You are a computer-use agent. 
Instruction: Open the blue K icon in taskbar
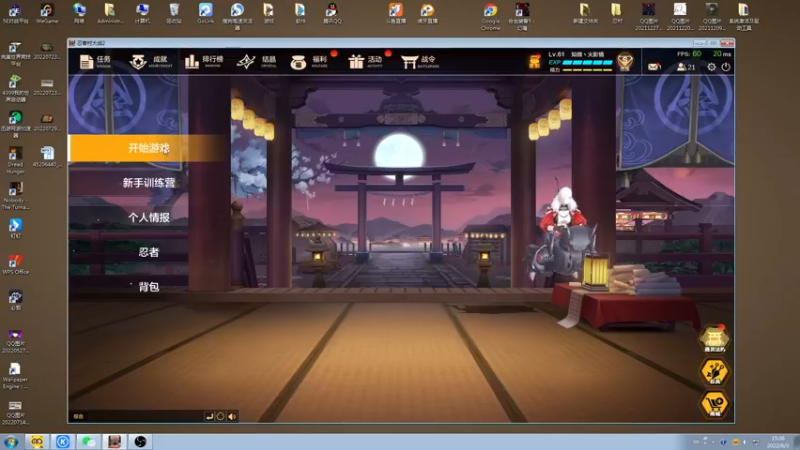pyautogui.click(x=63, y=441)
